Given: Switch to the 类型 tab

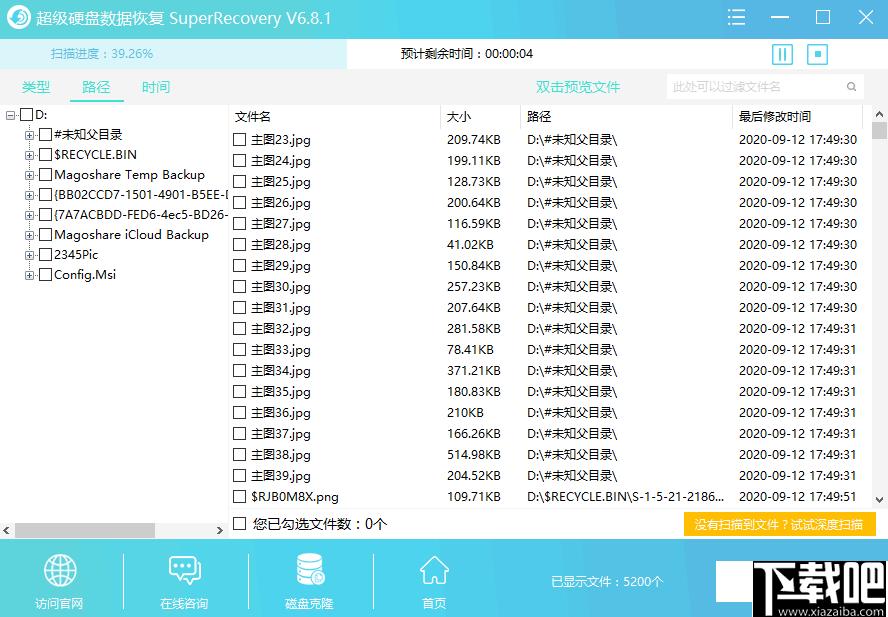Looking at the screenshot, I should [x=36, y=88].
